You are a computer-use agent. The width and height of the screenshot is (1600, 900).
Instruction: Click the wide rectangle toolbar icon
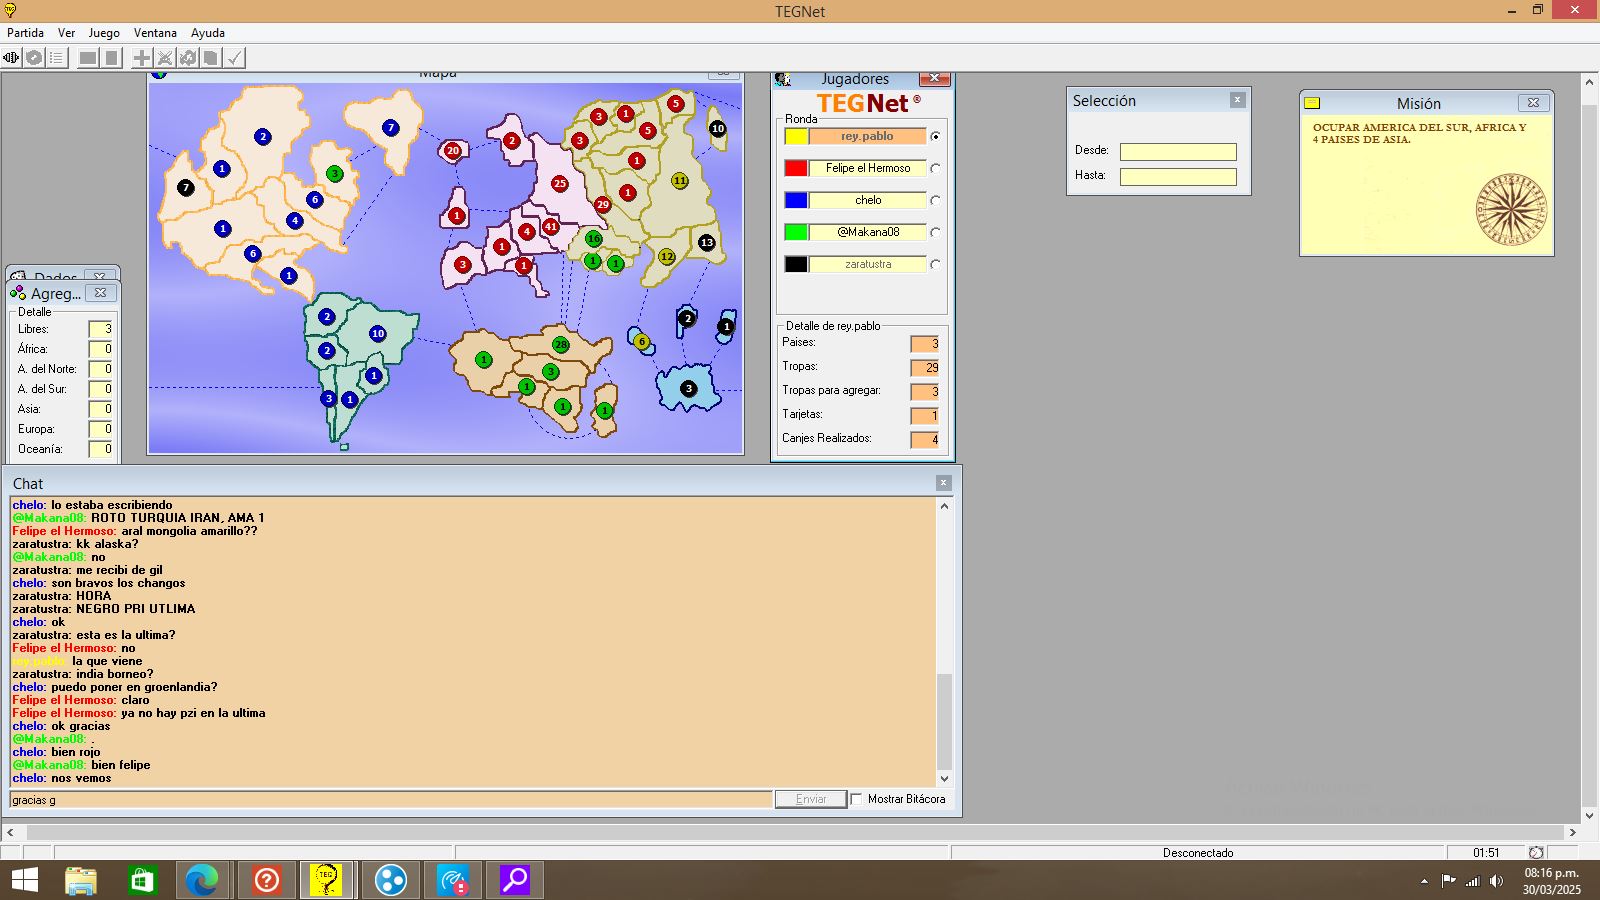click(88, 58)
